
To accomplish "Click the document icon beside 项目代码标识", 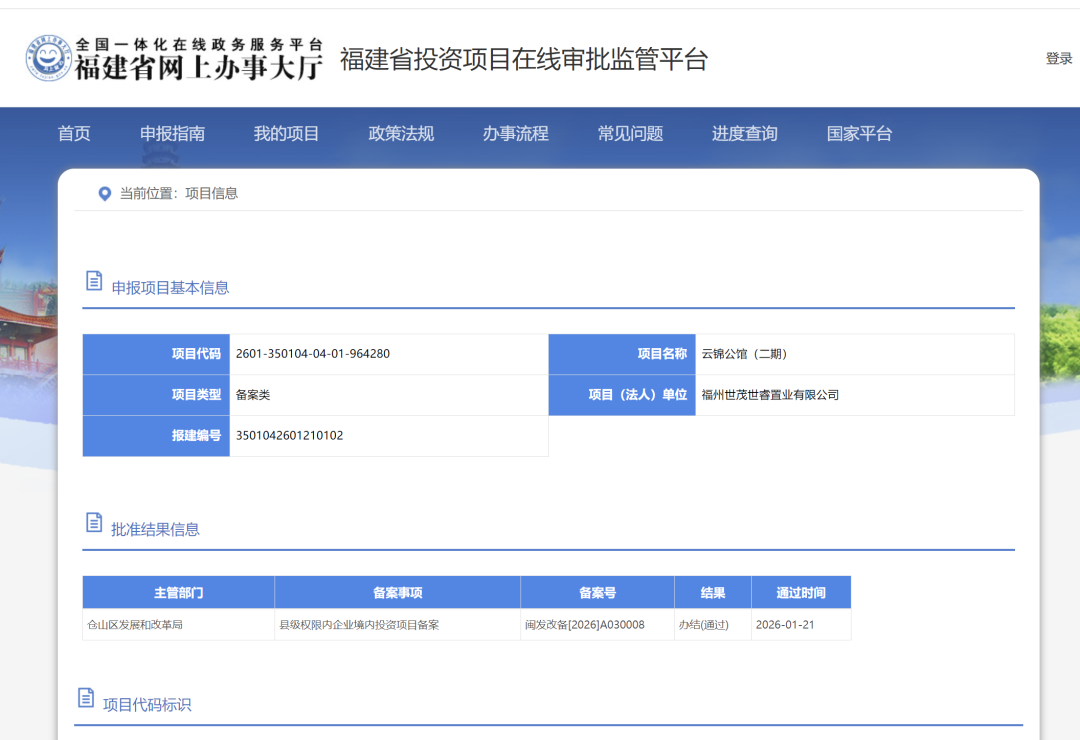I will (92, 698).
